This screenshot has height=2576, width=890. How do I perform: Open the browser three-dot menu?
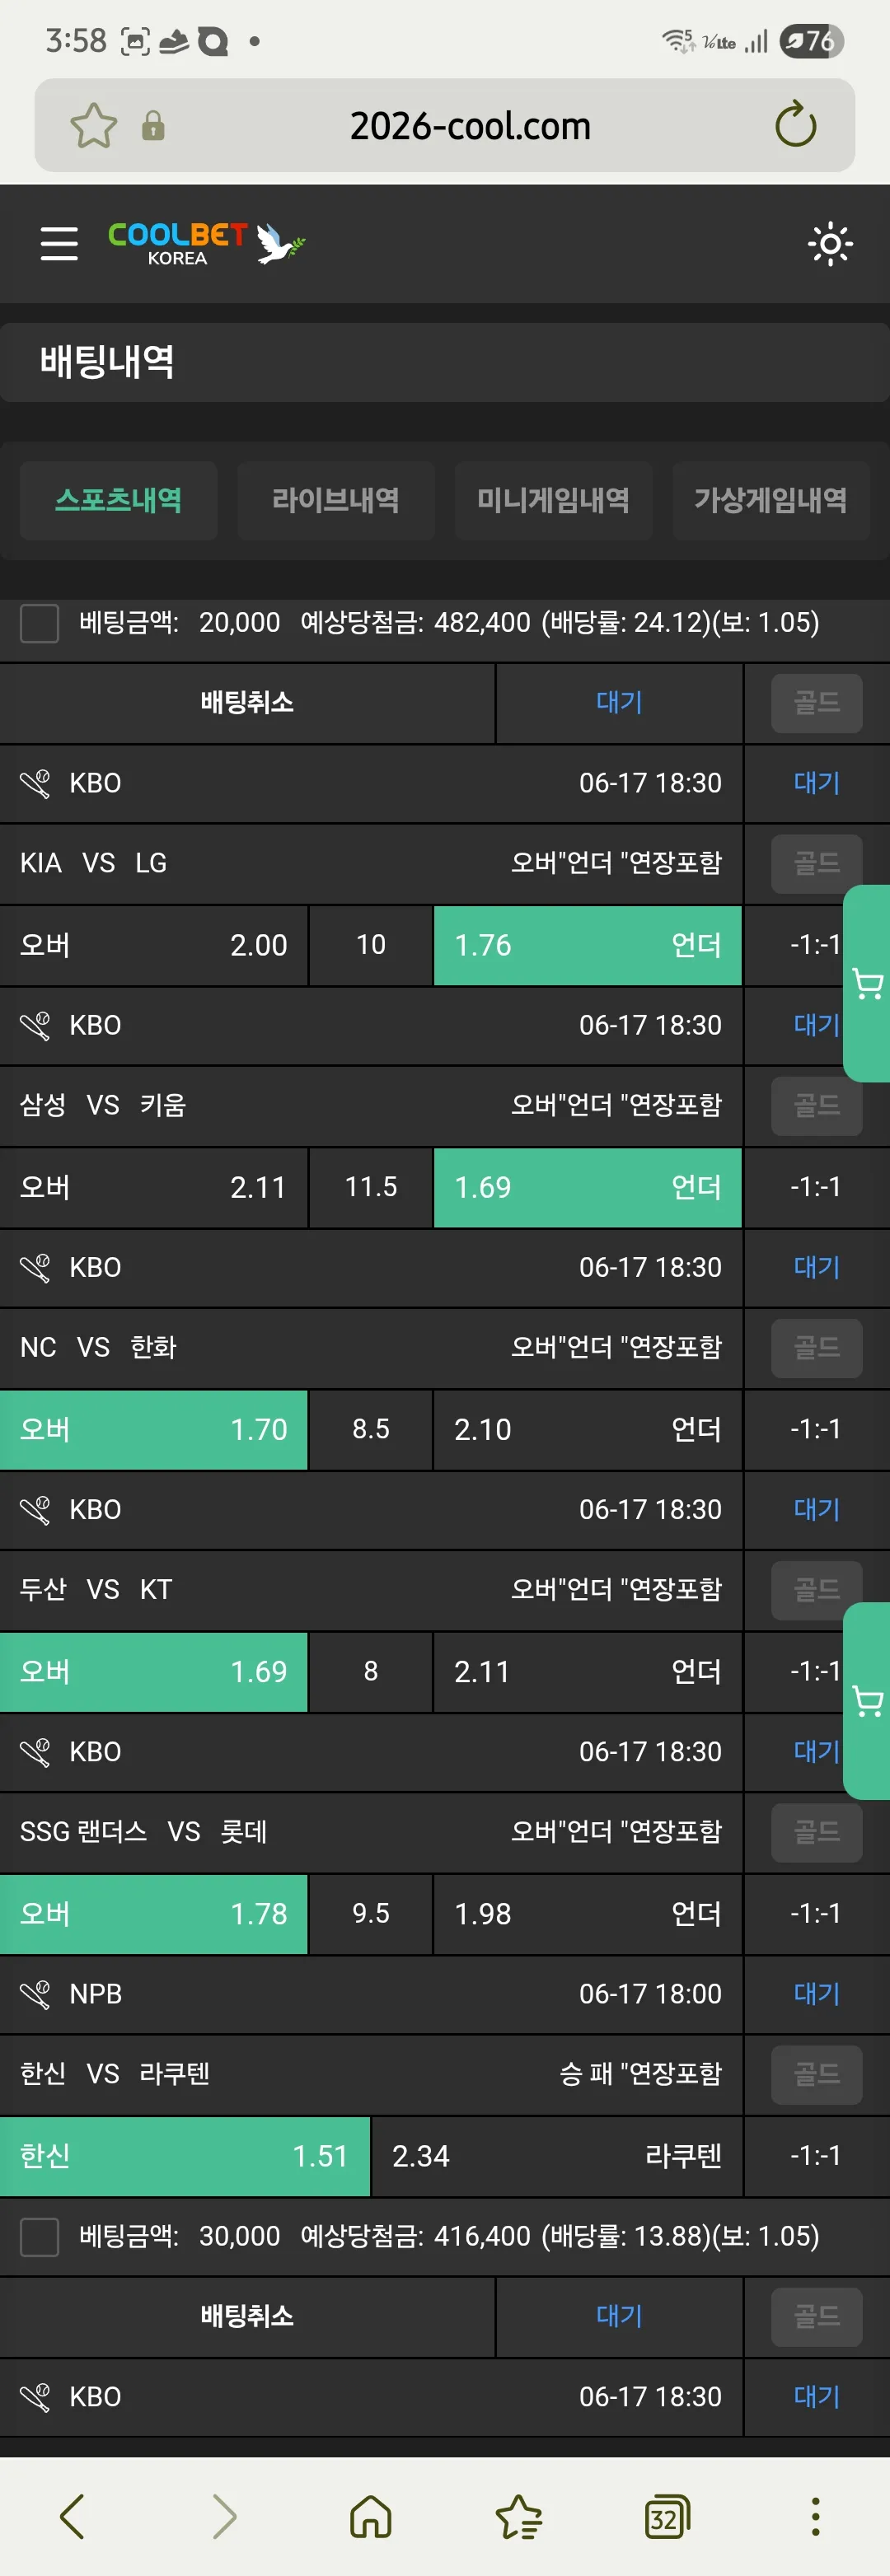(816, 2516)
